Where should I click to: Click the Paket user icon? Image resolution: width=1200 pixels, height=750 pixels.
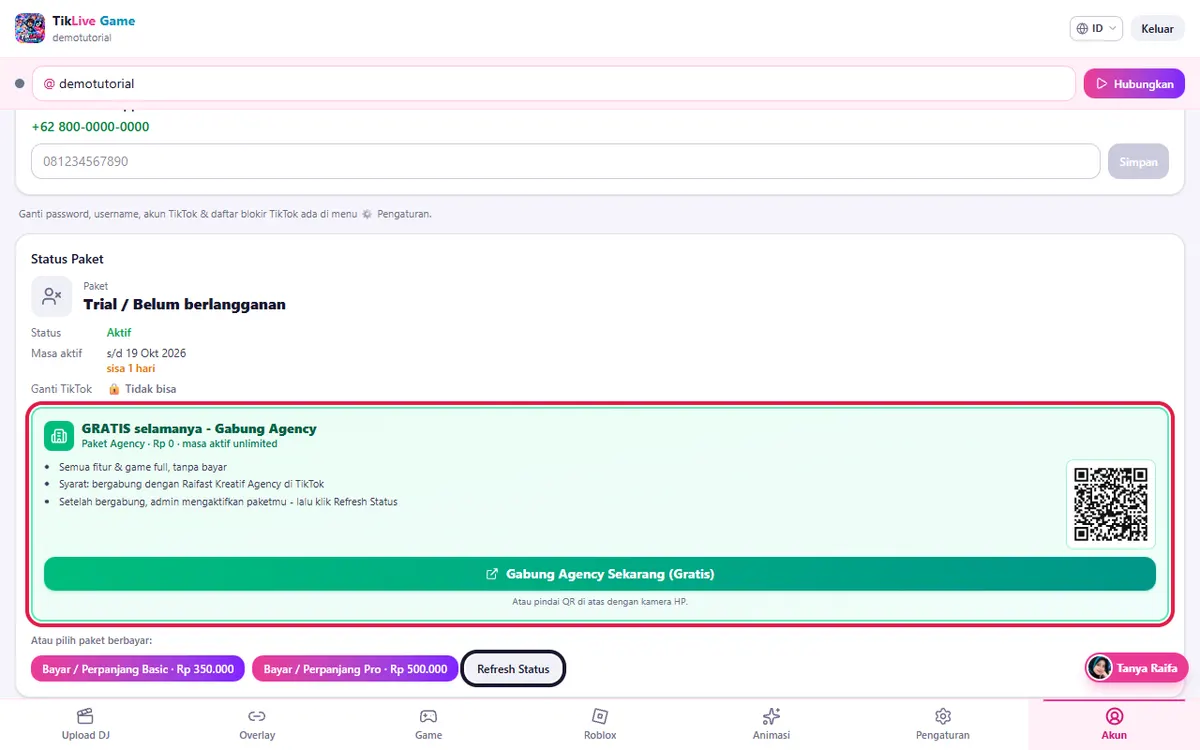(52, 296)
